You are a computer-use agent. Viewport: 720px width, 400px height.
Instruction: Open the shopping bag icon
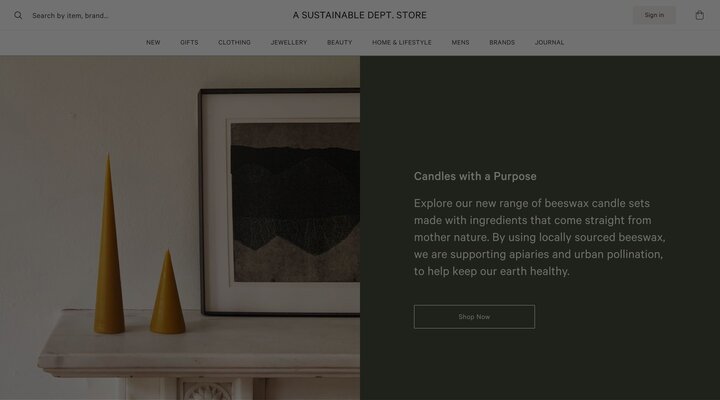(x=699, y=15)
